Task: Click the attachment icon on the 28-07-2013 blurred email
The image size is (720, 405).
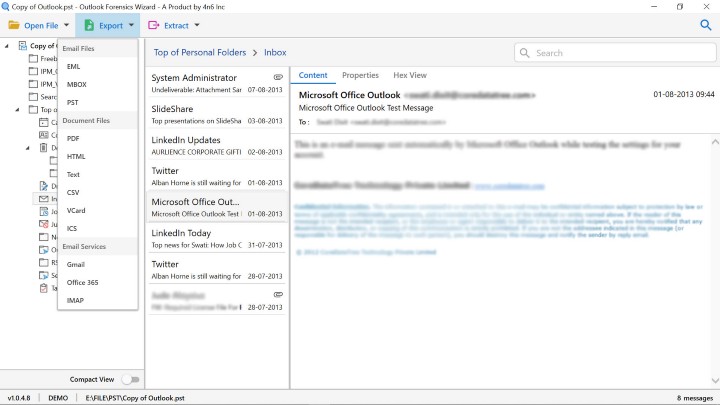Action: click(278, 294)
